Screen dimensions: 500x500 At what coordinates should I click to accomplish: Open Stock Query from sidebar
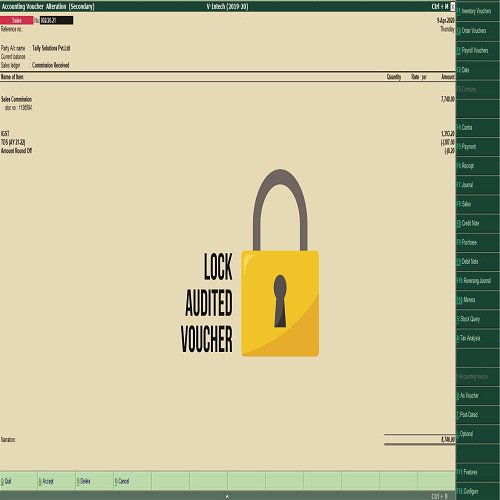(478, 319)
